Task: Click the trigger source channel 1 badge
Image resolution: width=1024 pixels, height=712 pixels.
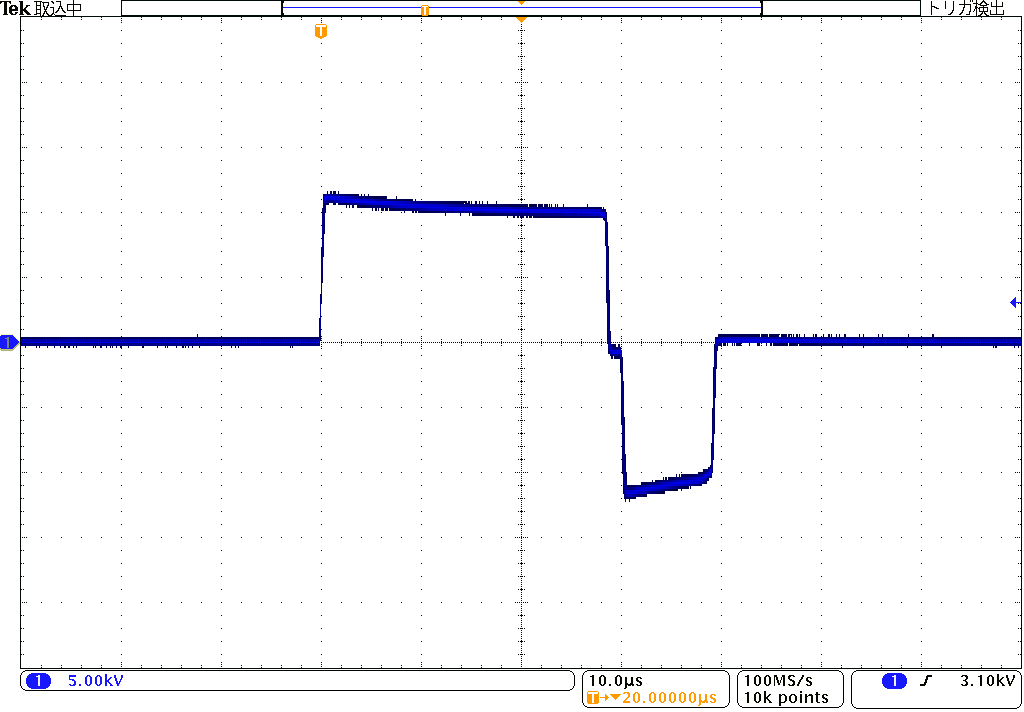Action: click(894, 681)
